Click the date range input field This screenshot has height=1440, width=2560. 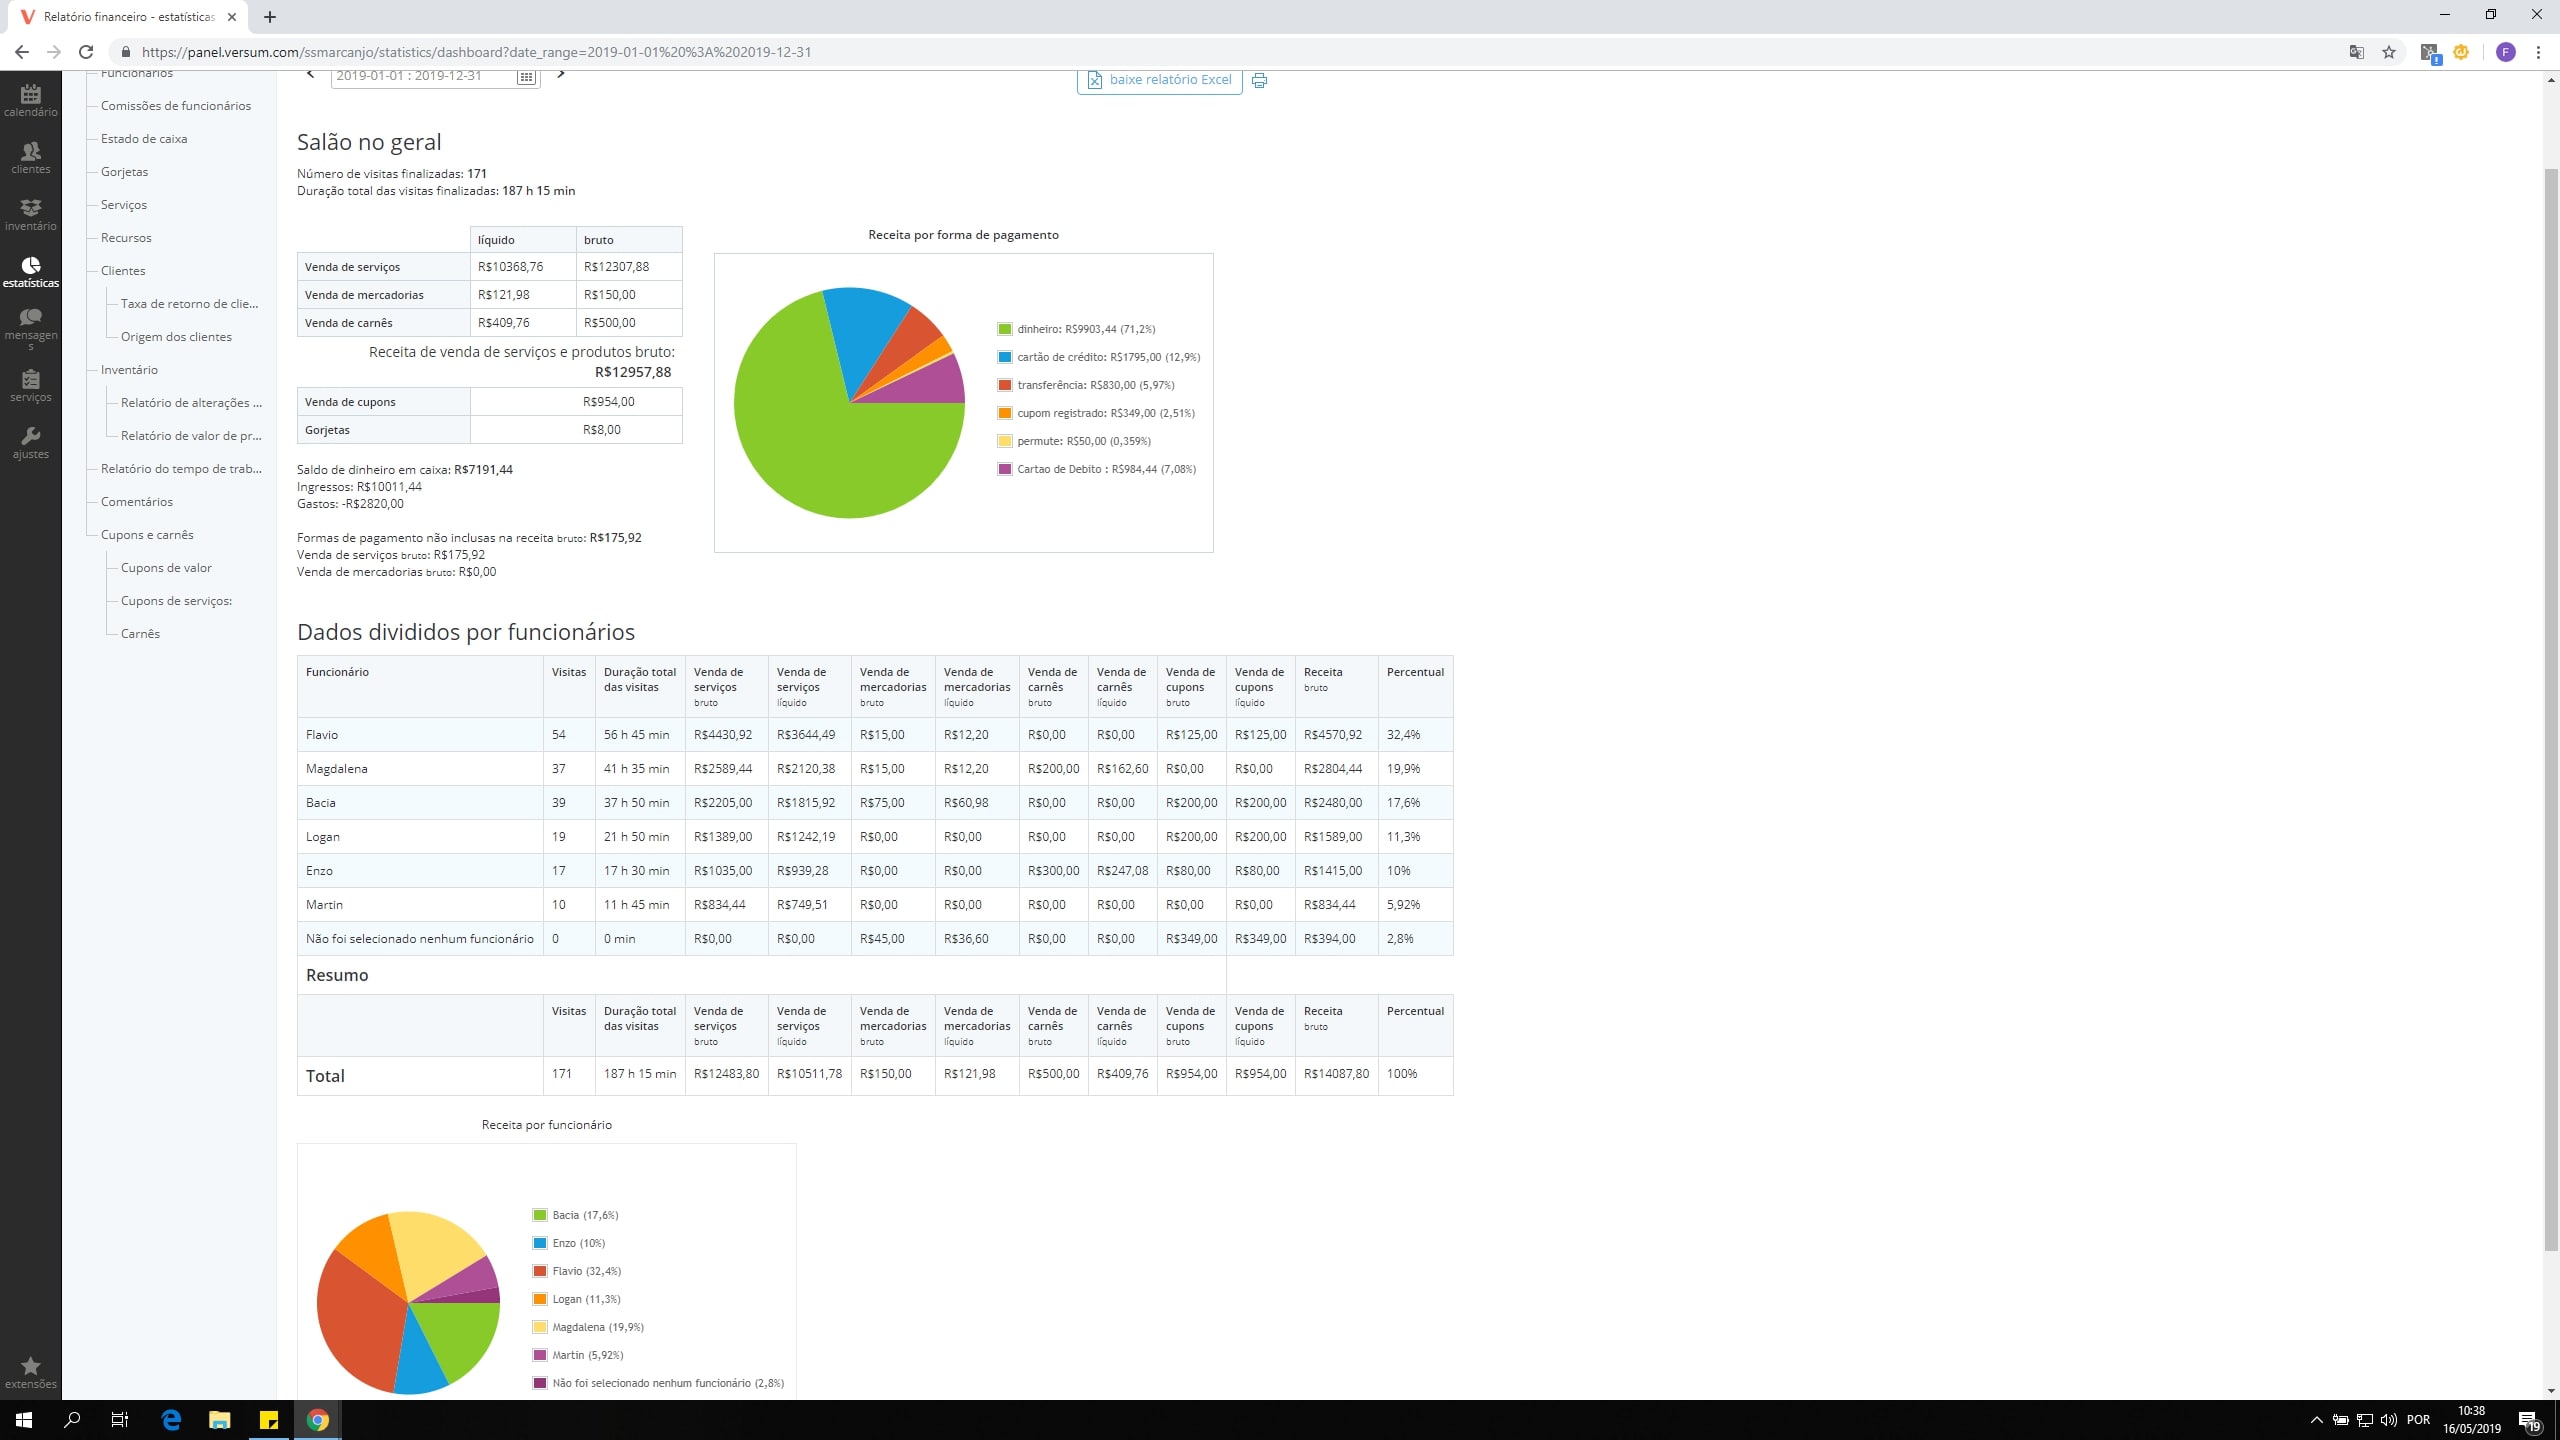click(x=422, y=77)
